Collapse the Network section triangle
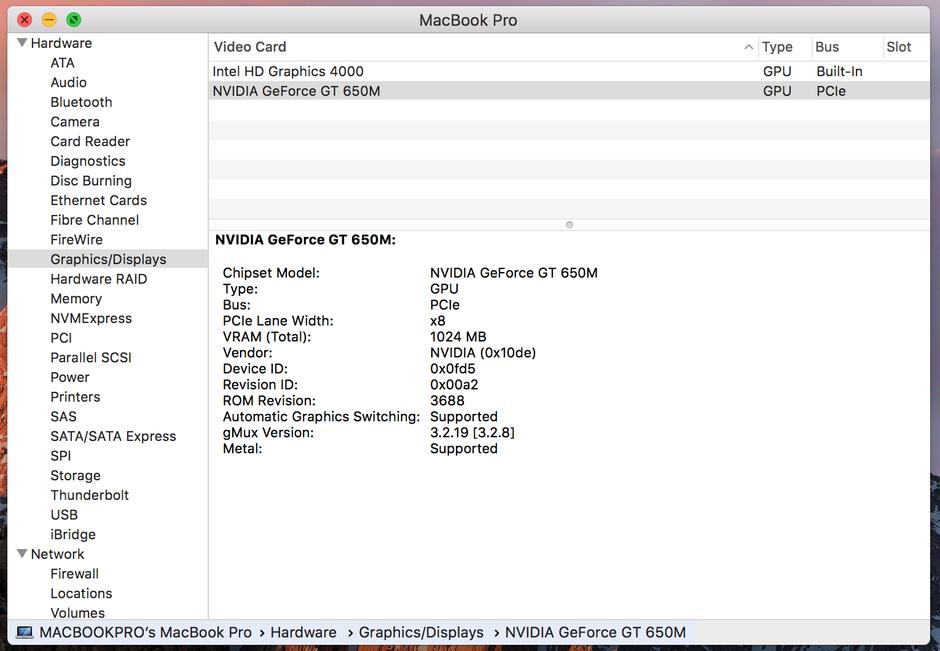 pos(22,553)
